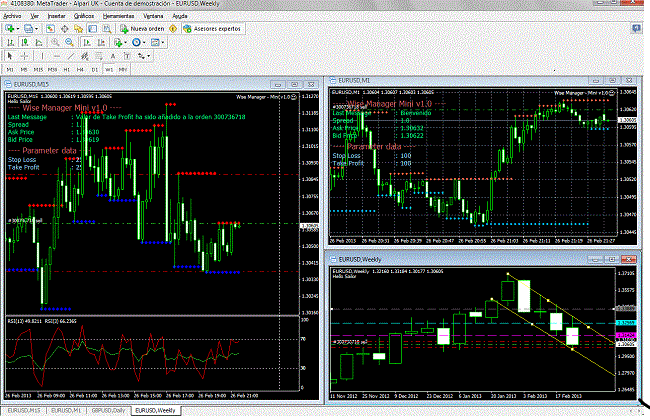Click the Asesores expertos button
650x420 pixels.
click(212, 29)
